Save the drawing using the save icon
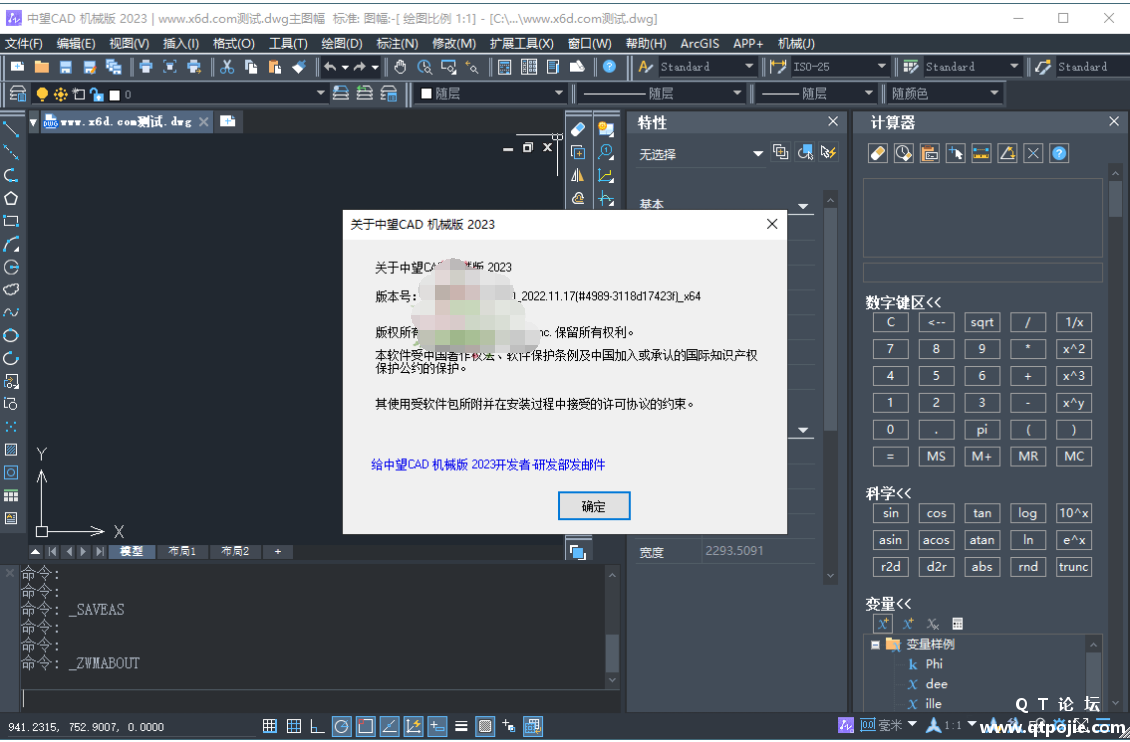 pyautogui.click(x=66, y=67)
